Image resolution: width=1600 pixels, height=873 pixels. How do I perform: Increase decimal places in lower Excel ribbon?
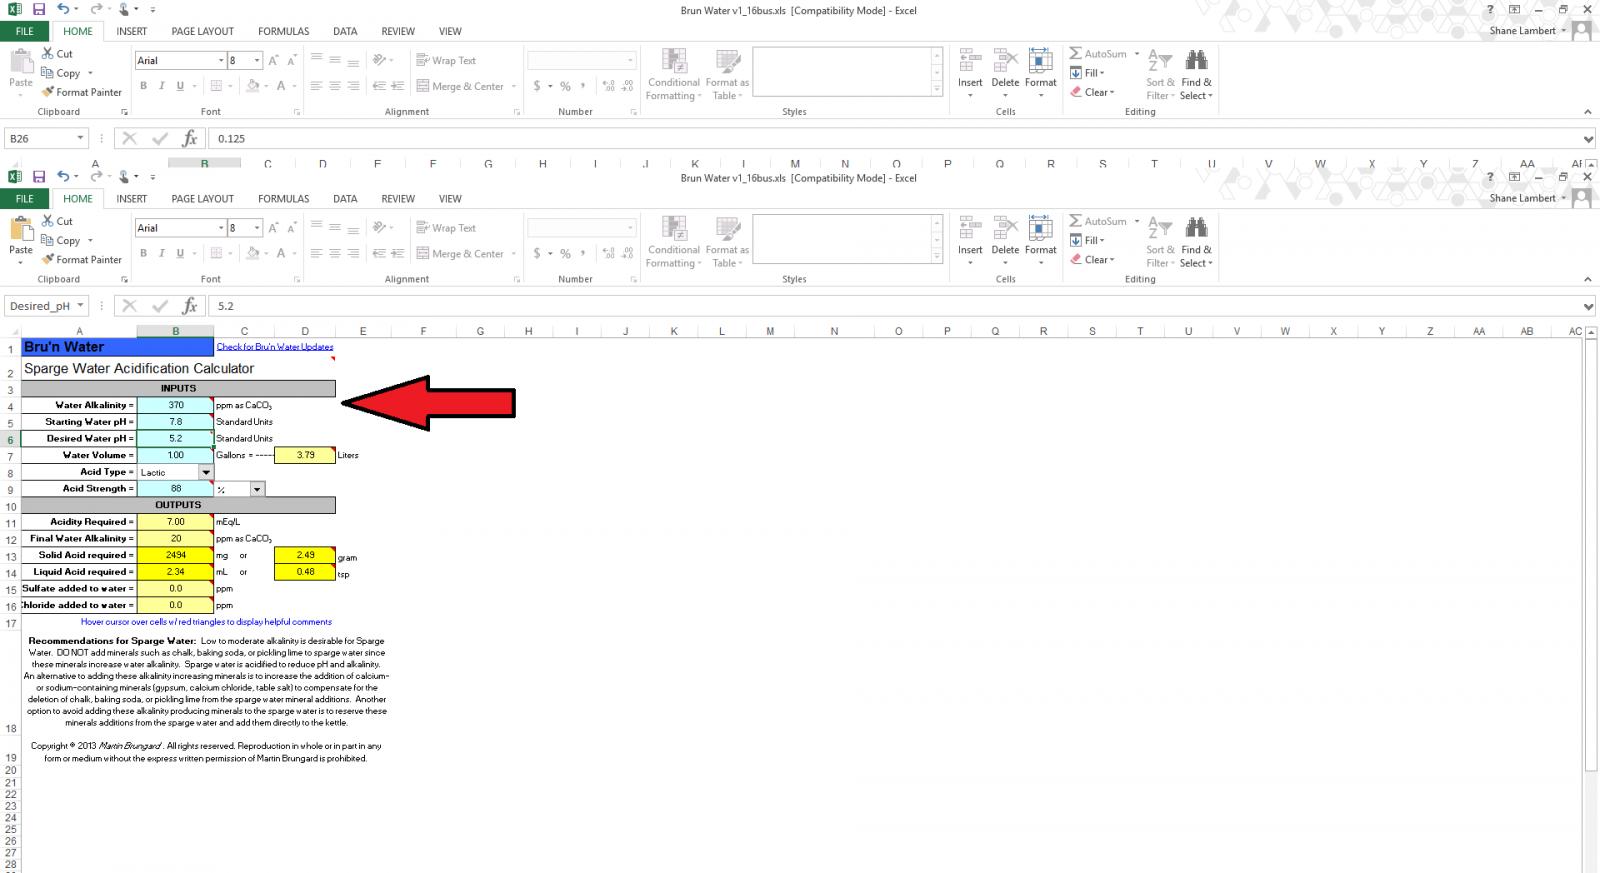click(609, 254)
